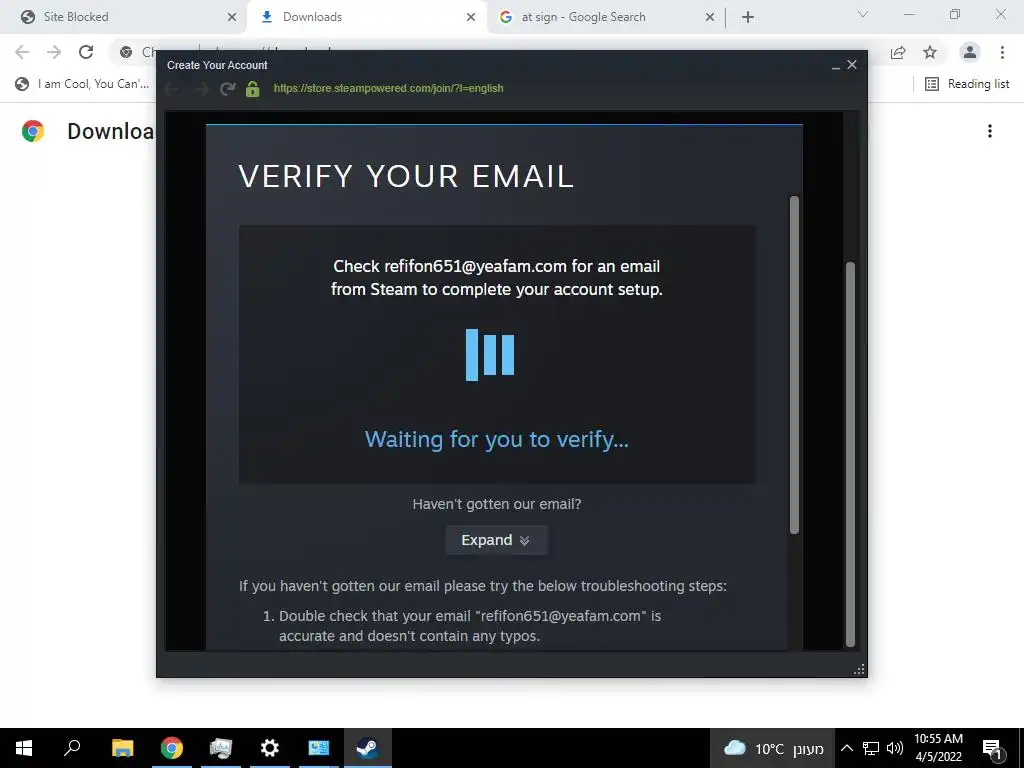Close the Google Search tab
This screenshot has height=768, width=1024.
tap(710, 17)
